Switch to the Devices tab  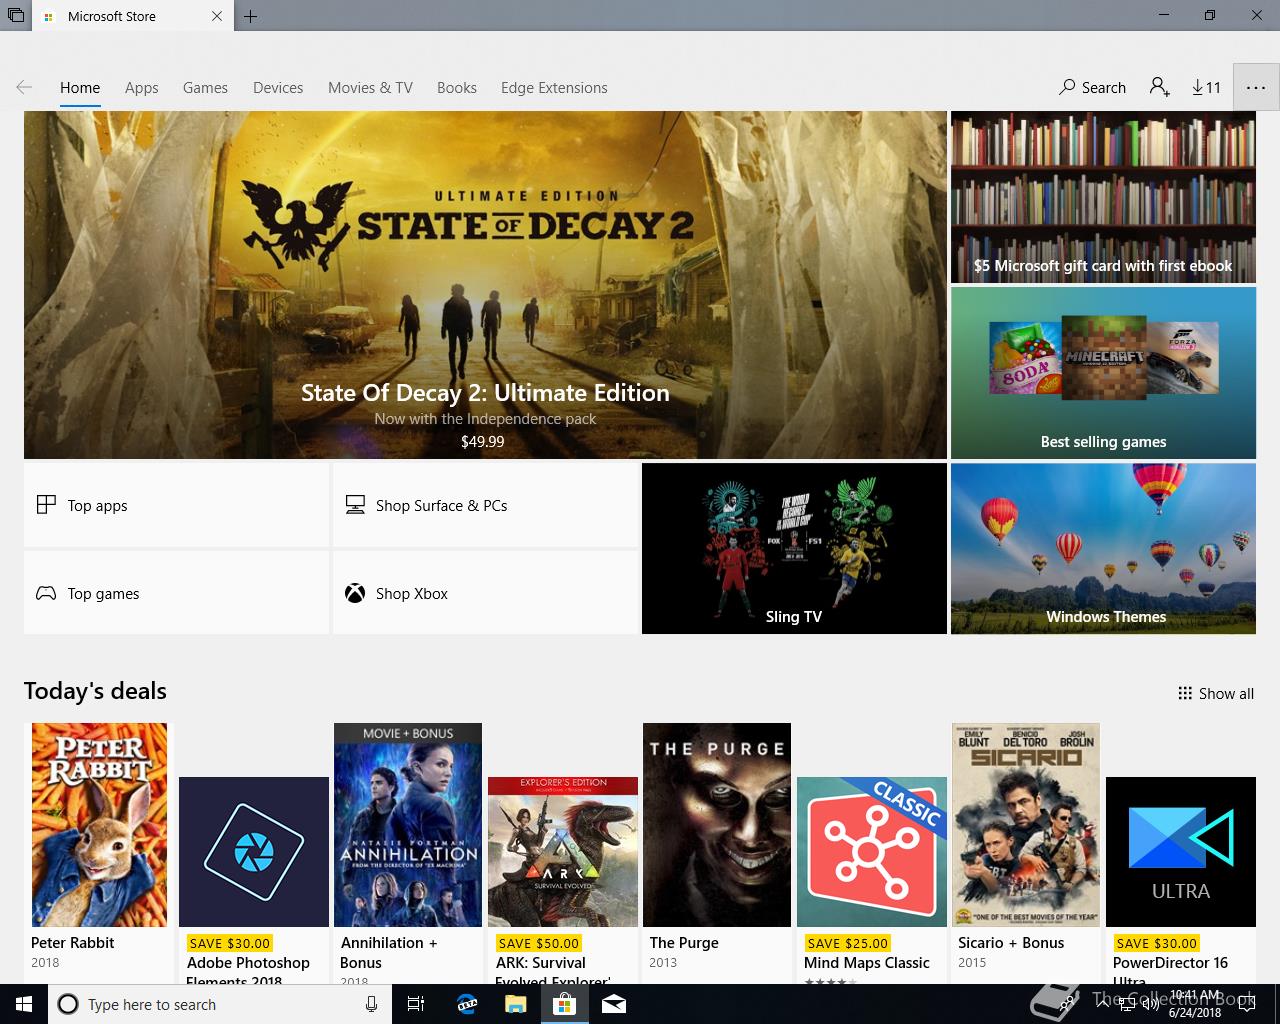tap(278, 88)
